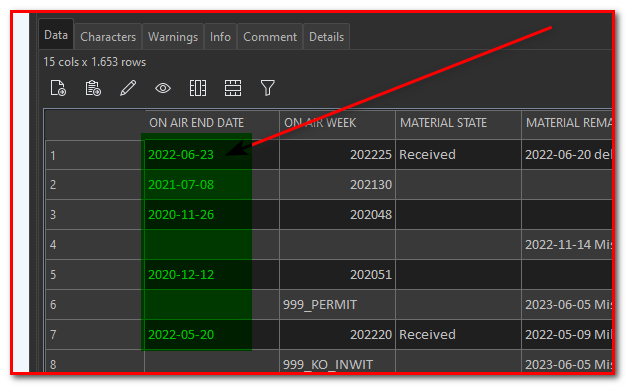Click the clipboard paste icon in toolbar

(93, 88)
